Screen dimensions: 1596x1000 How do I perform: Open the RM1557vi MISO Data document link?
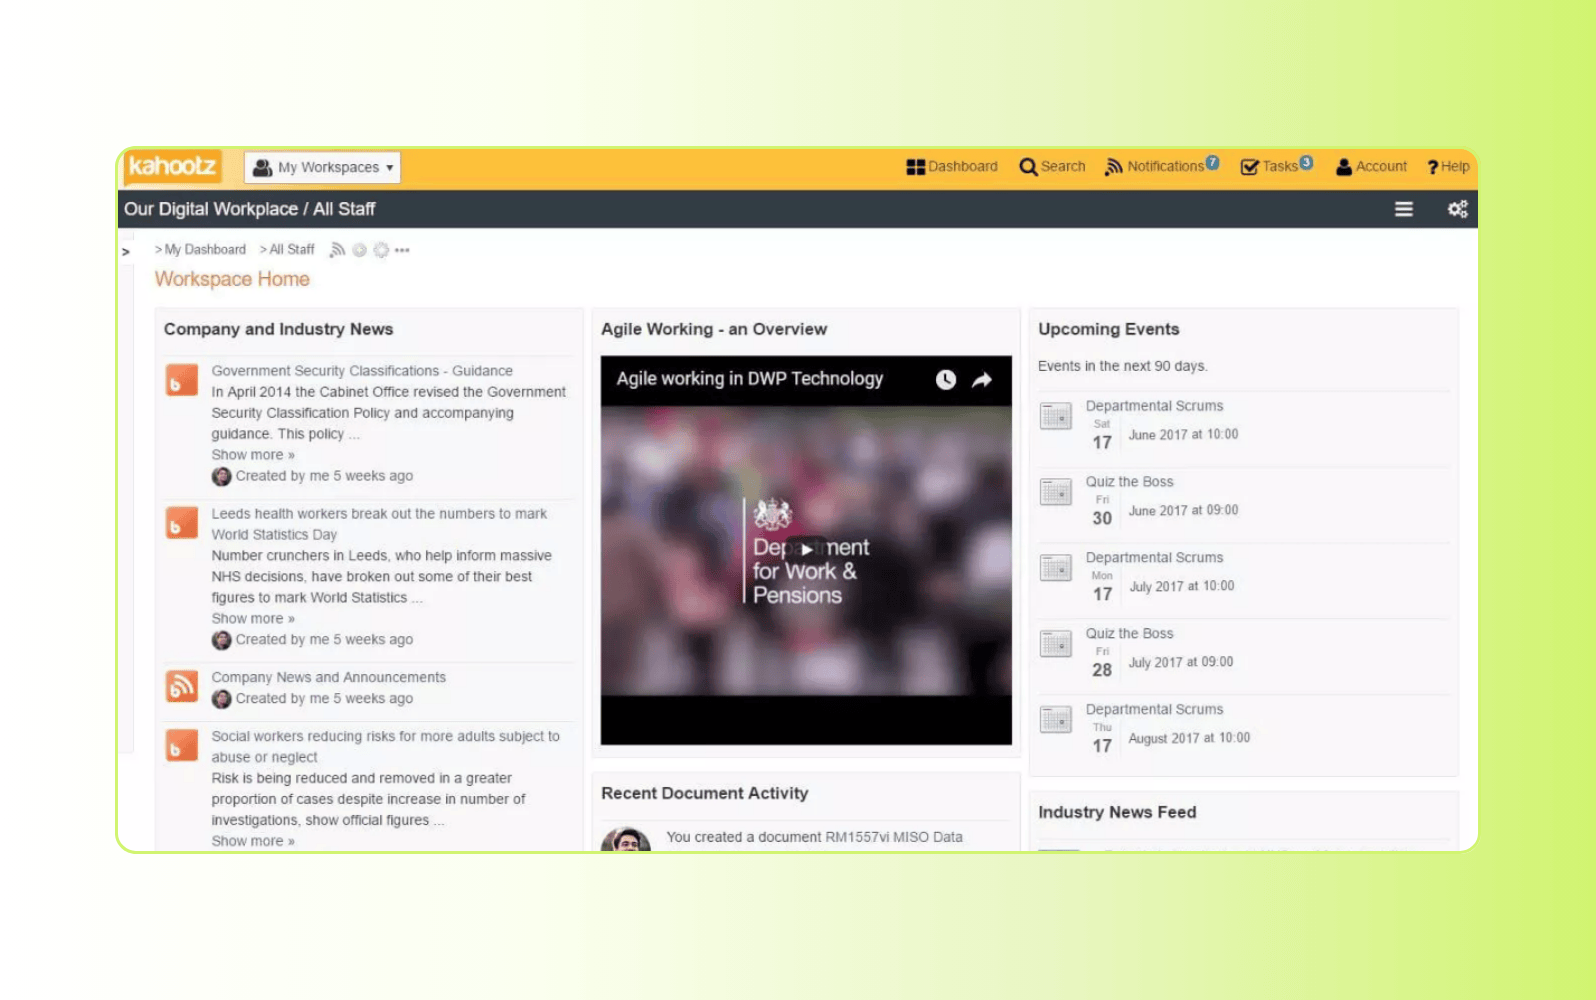(x=893, y=838)
